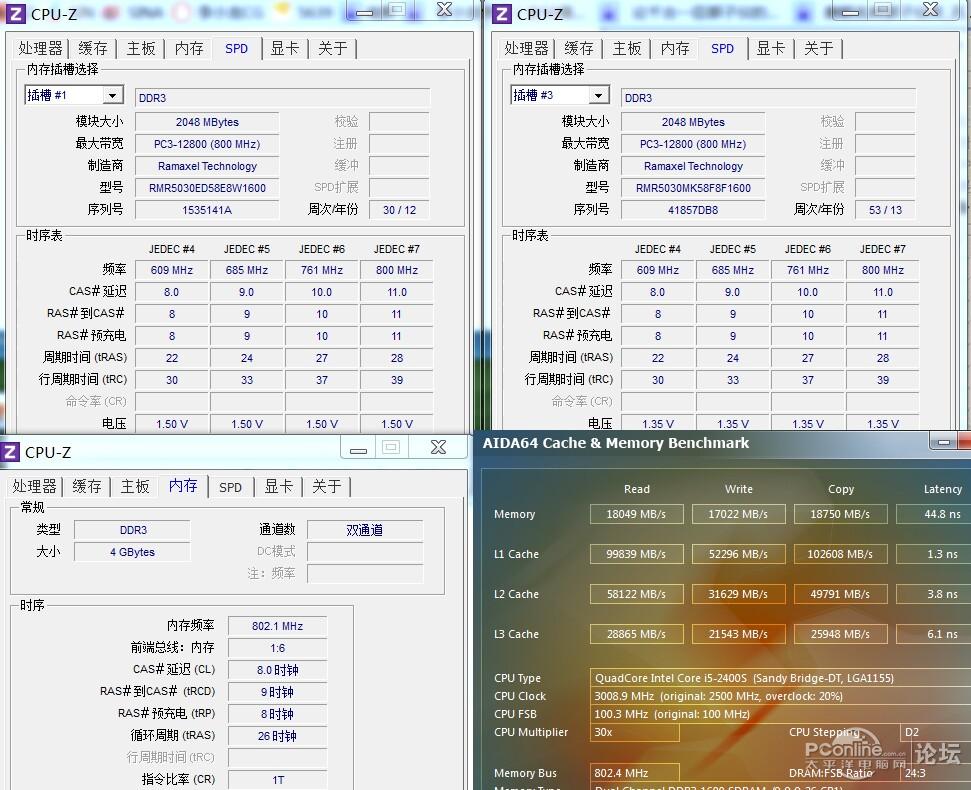Click L3 Cache Write result 21543 MB/s

(738, 634)
